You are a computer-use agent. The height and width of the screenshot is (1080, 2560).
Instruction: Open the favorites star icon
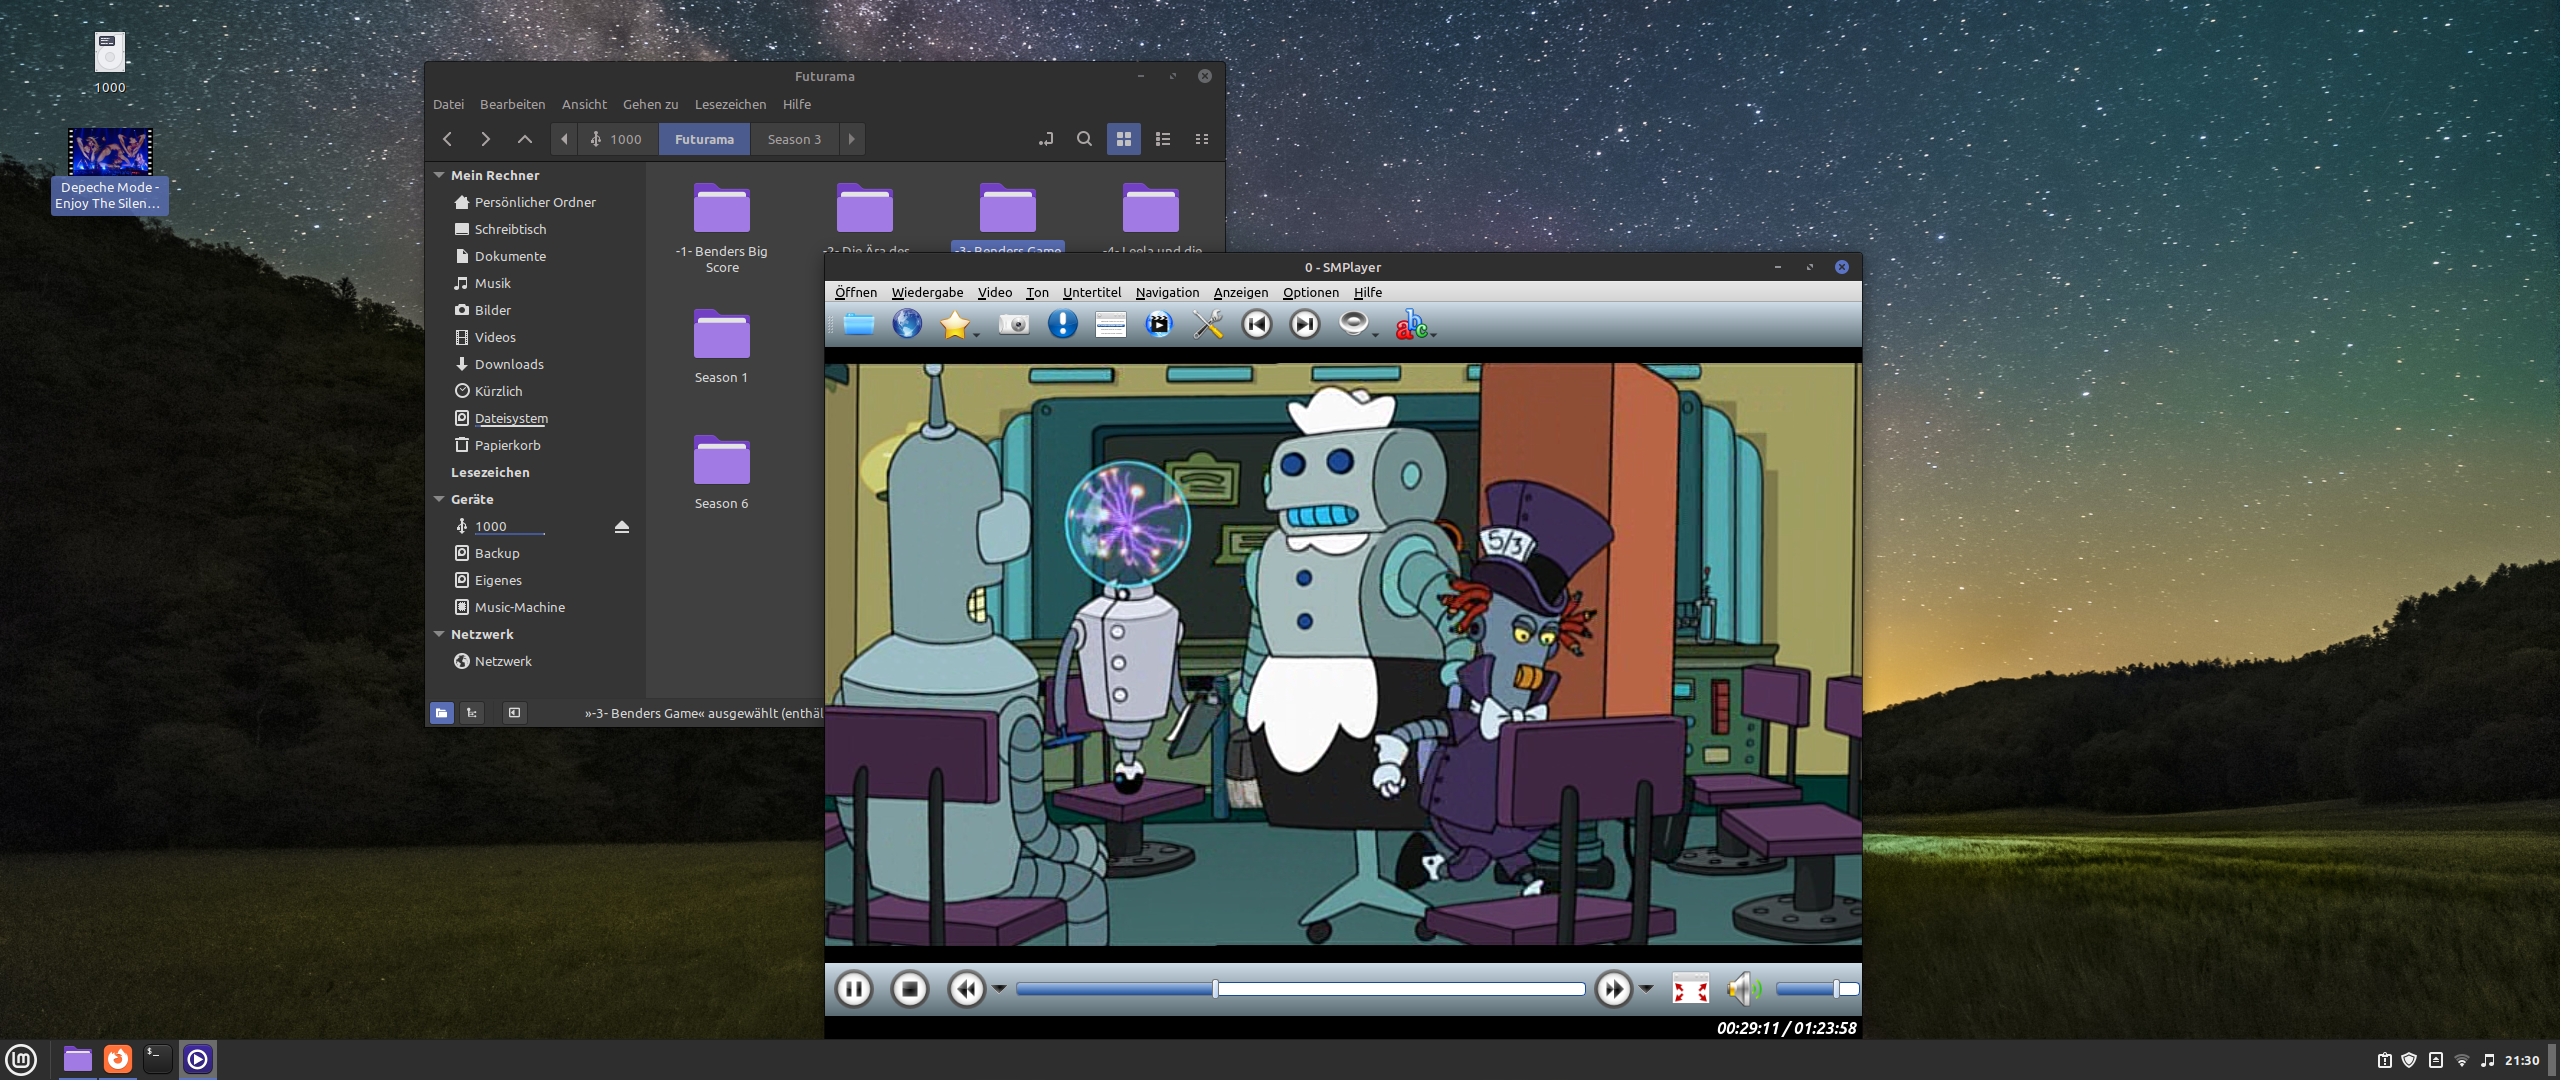click(x=954, y=324)
